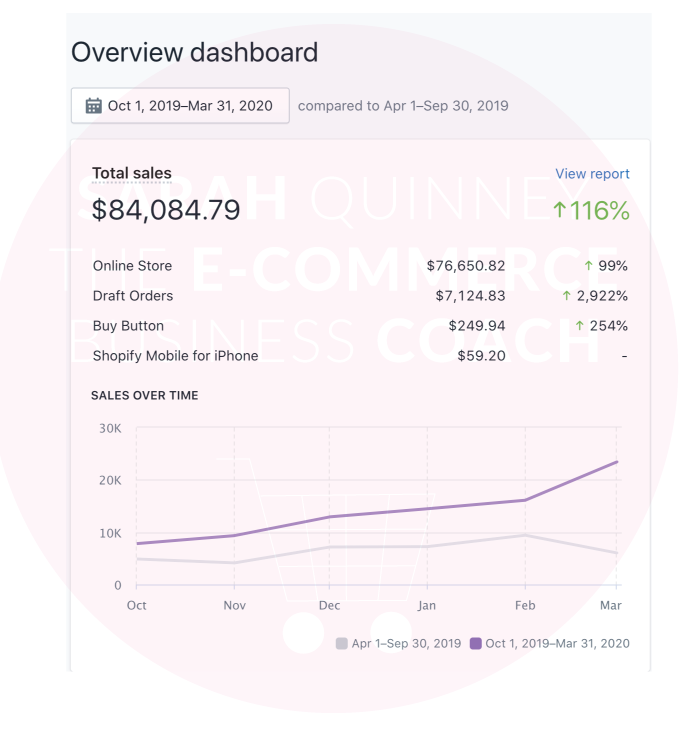Click the up arrow next to 254%
693x744 pixels.
(x=580, y=326)
